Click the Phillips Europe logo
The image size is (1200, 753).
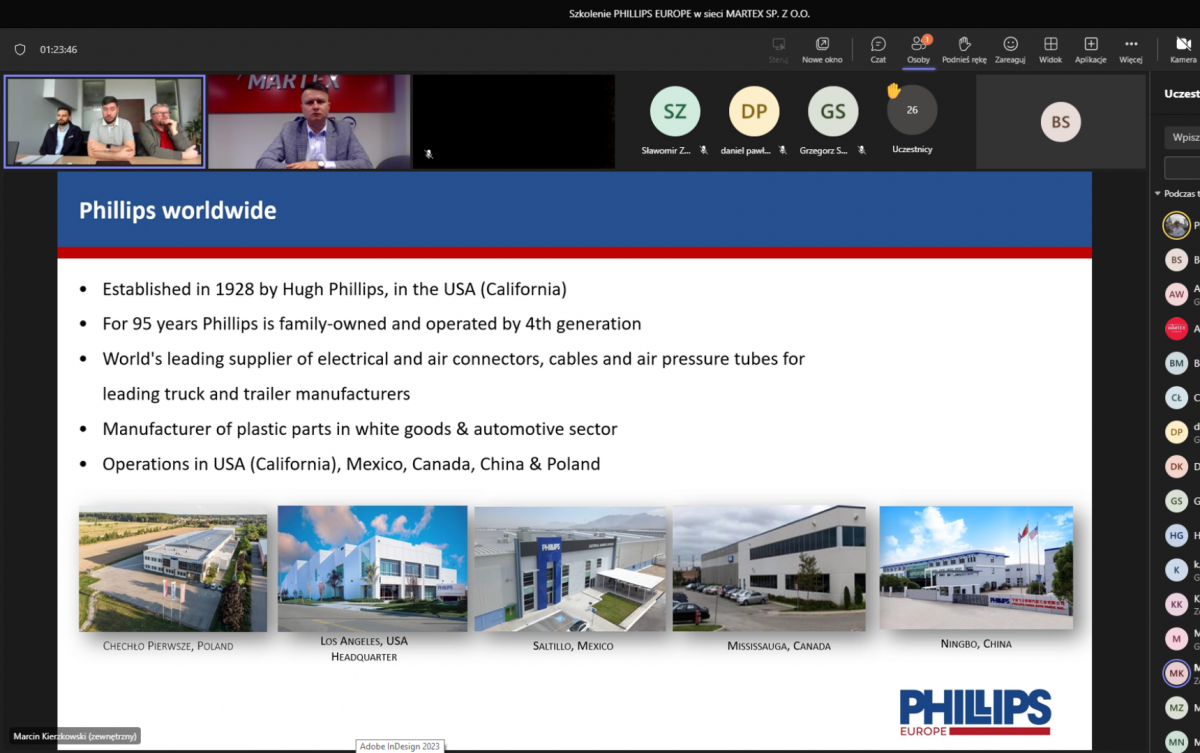975,712
